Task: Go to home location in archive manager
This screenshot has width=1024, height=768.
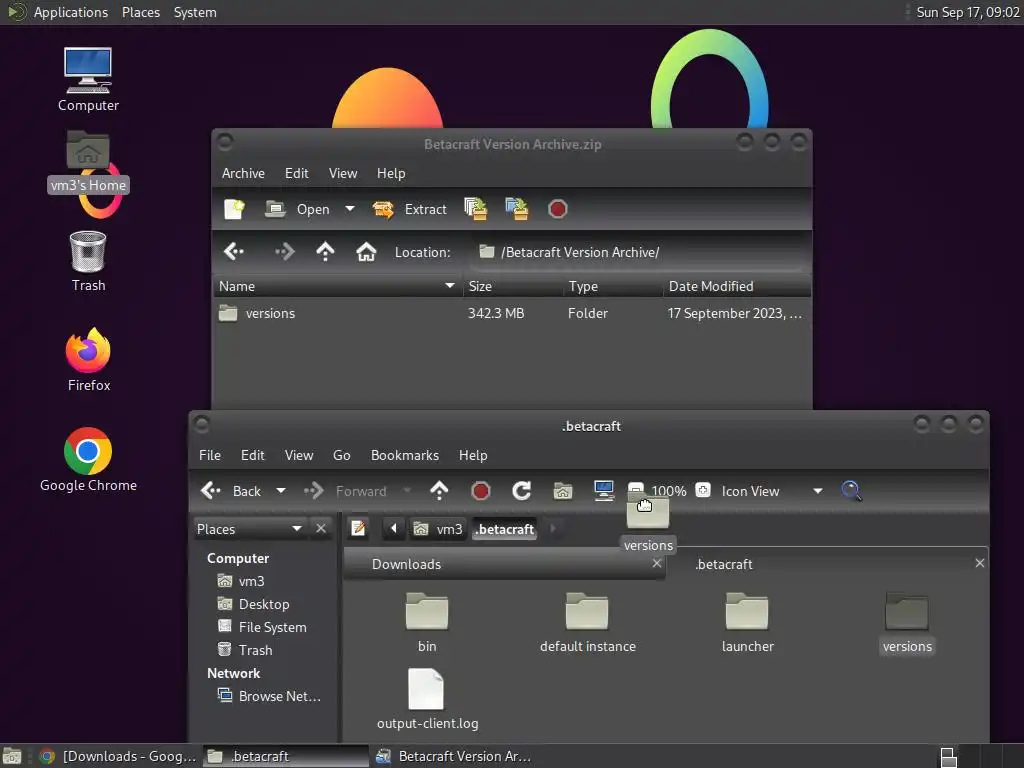Action: (x=366, y=251)
